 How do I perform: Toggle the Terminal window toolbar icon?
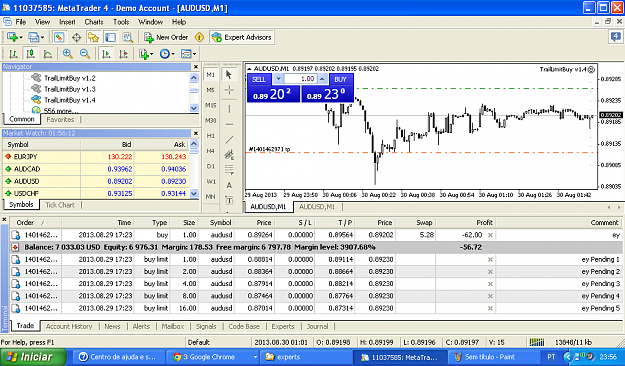click(x=110, y=37)
